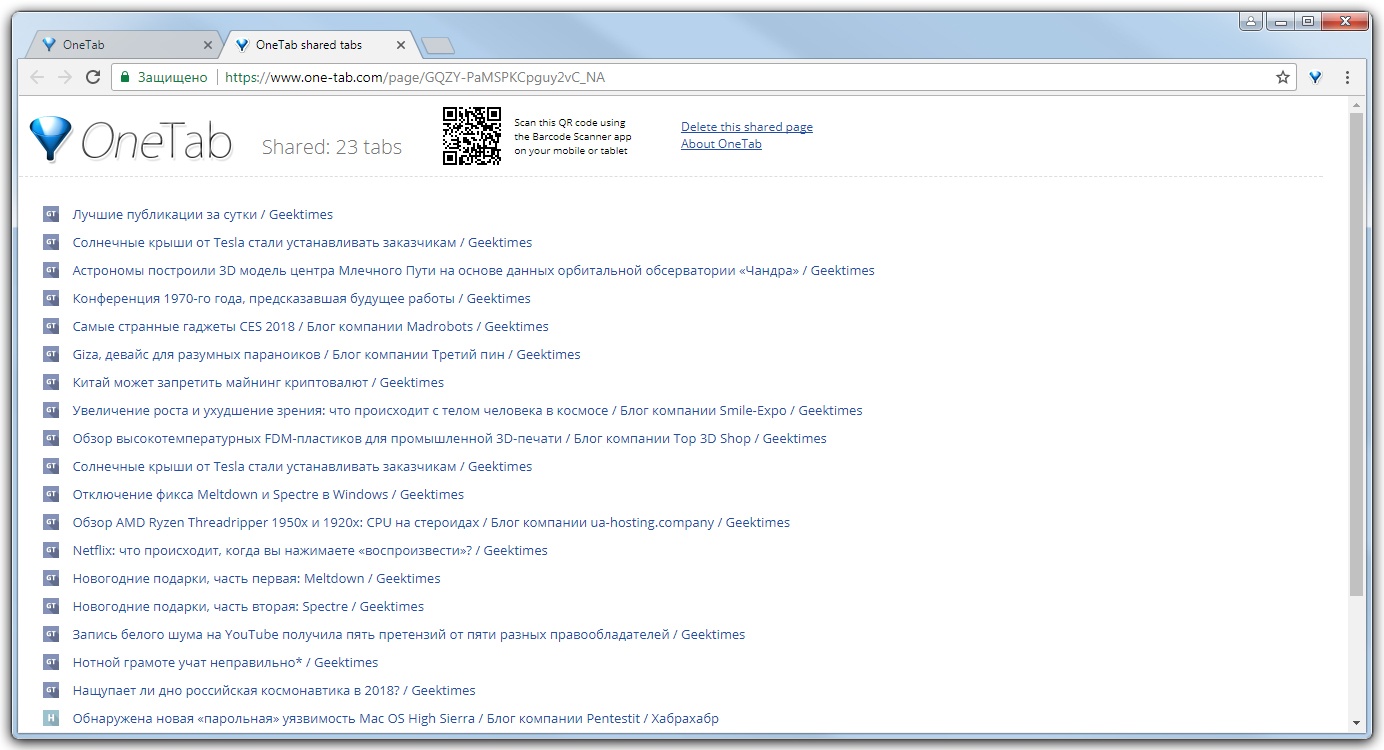Click the Chrome user profile button
This screenshot has width=1384, height=750.
pos(1251,20)
